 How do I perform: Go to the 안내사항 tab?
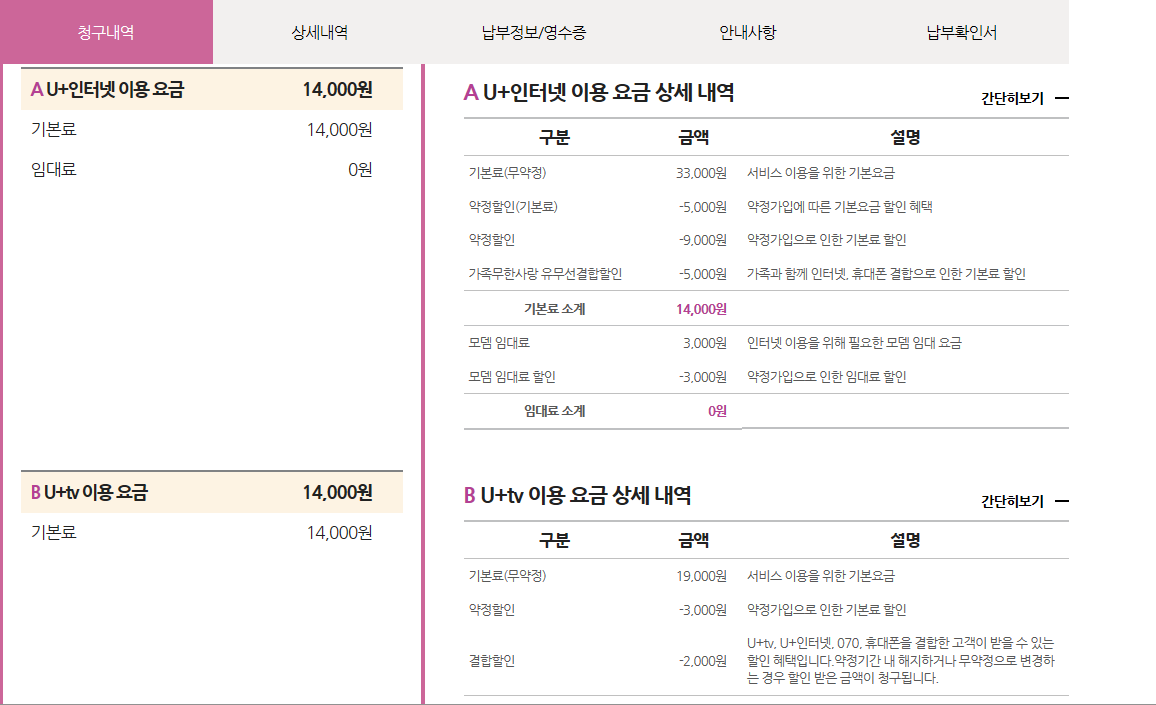(747, 32)
